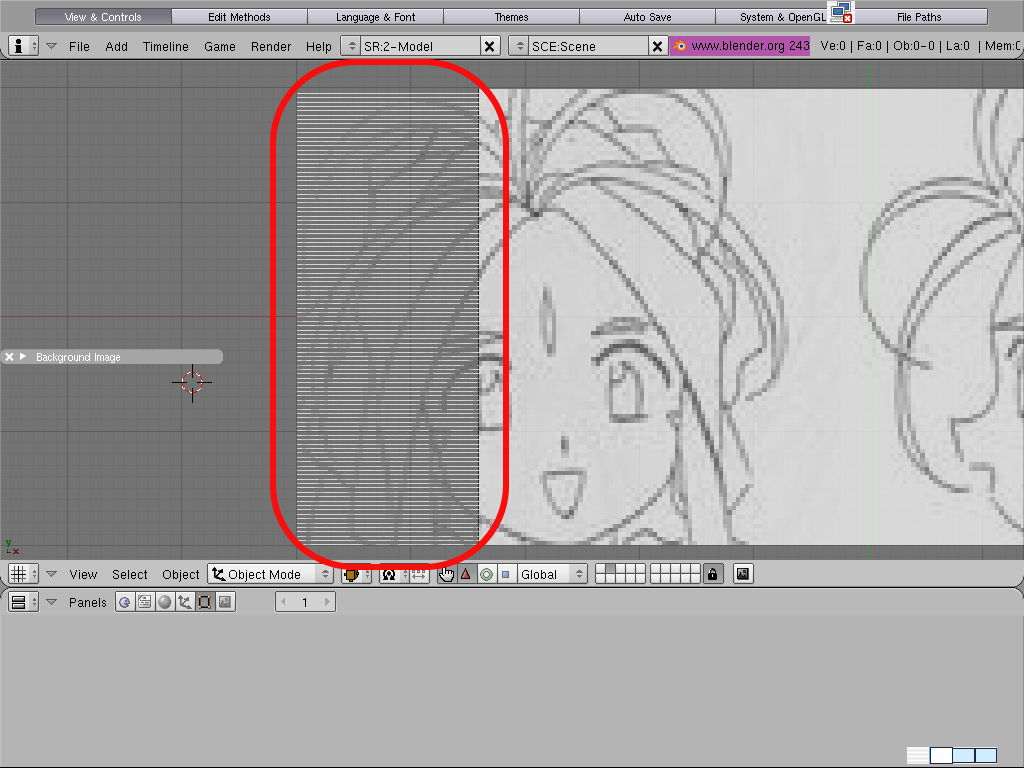Open the File menu
1024x768 pixels.
(79, 46)
